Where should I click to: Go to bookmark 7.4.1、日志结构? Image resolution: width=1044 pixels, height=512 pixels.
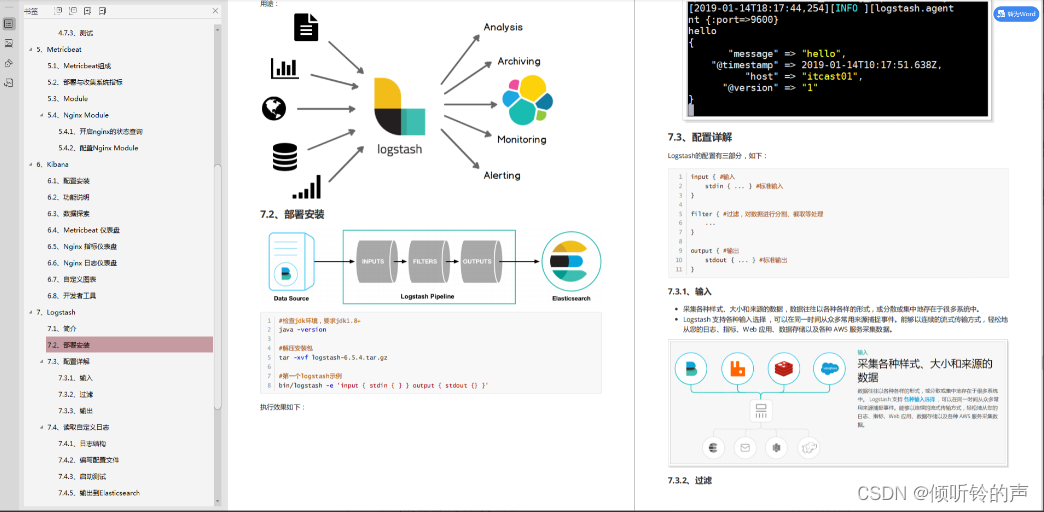pyautogui.click(x=82, y=443)
